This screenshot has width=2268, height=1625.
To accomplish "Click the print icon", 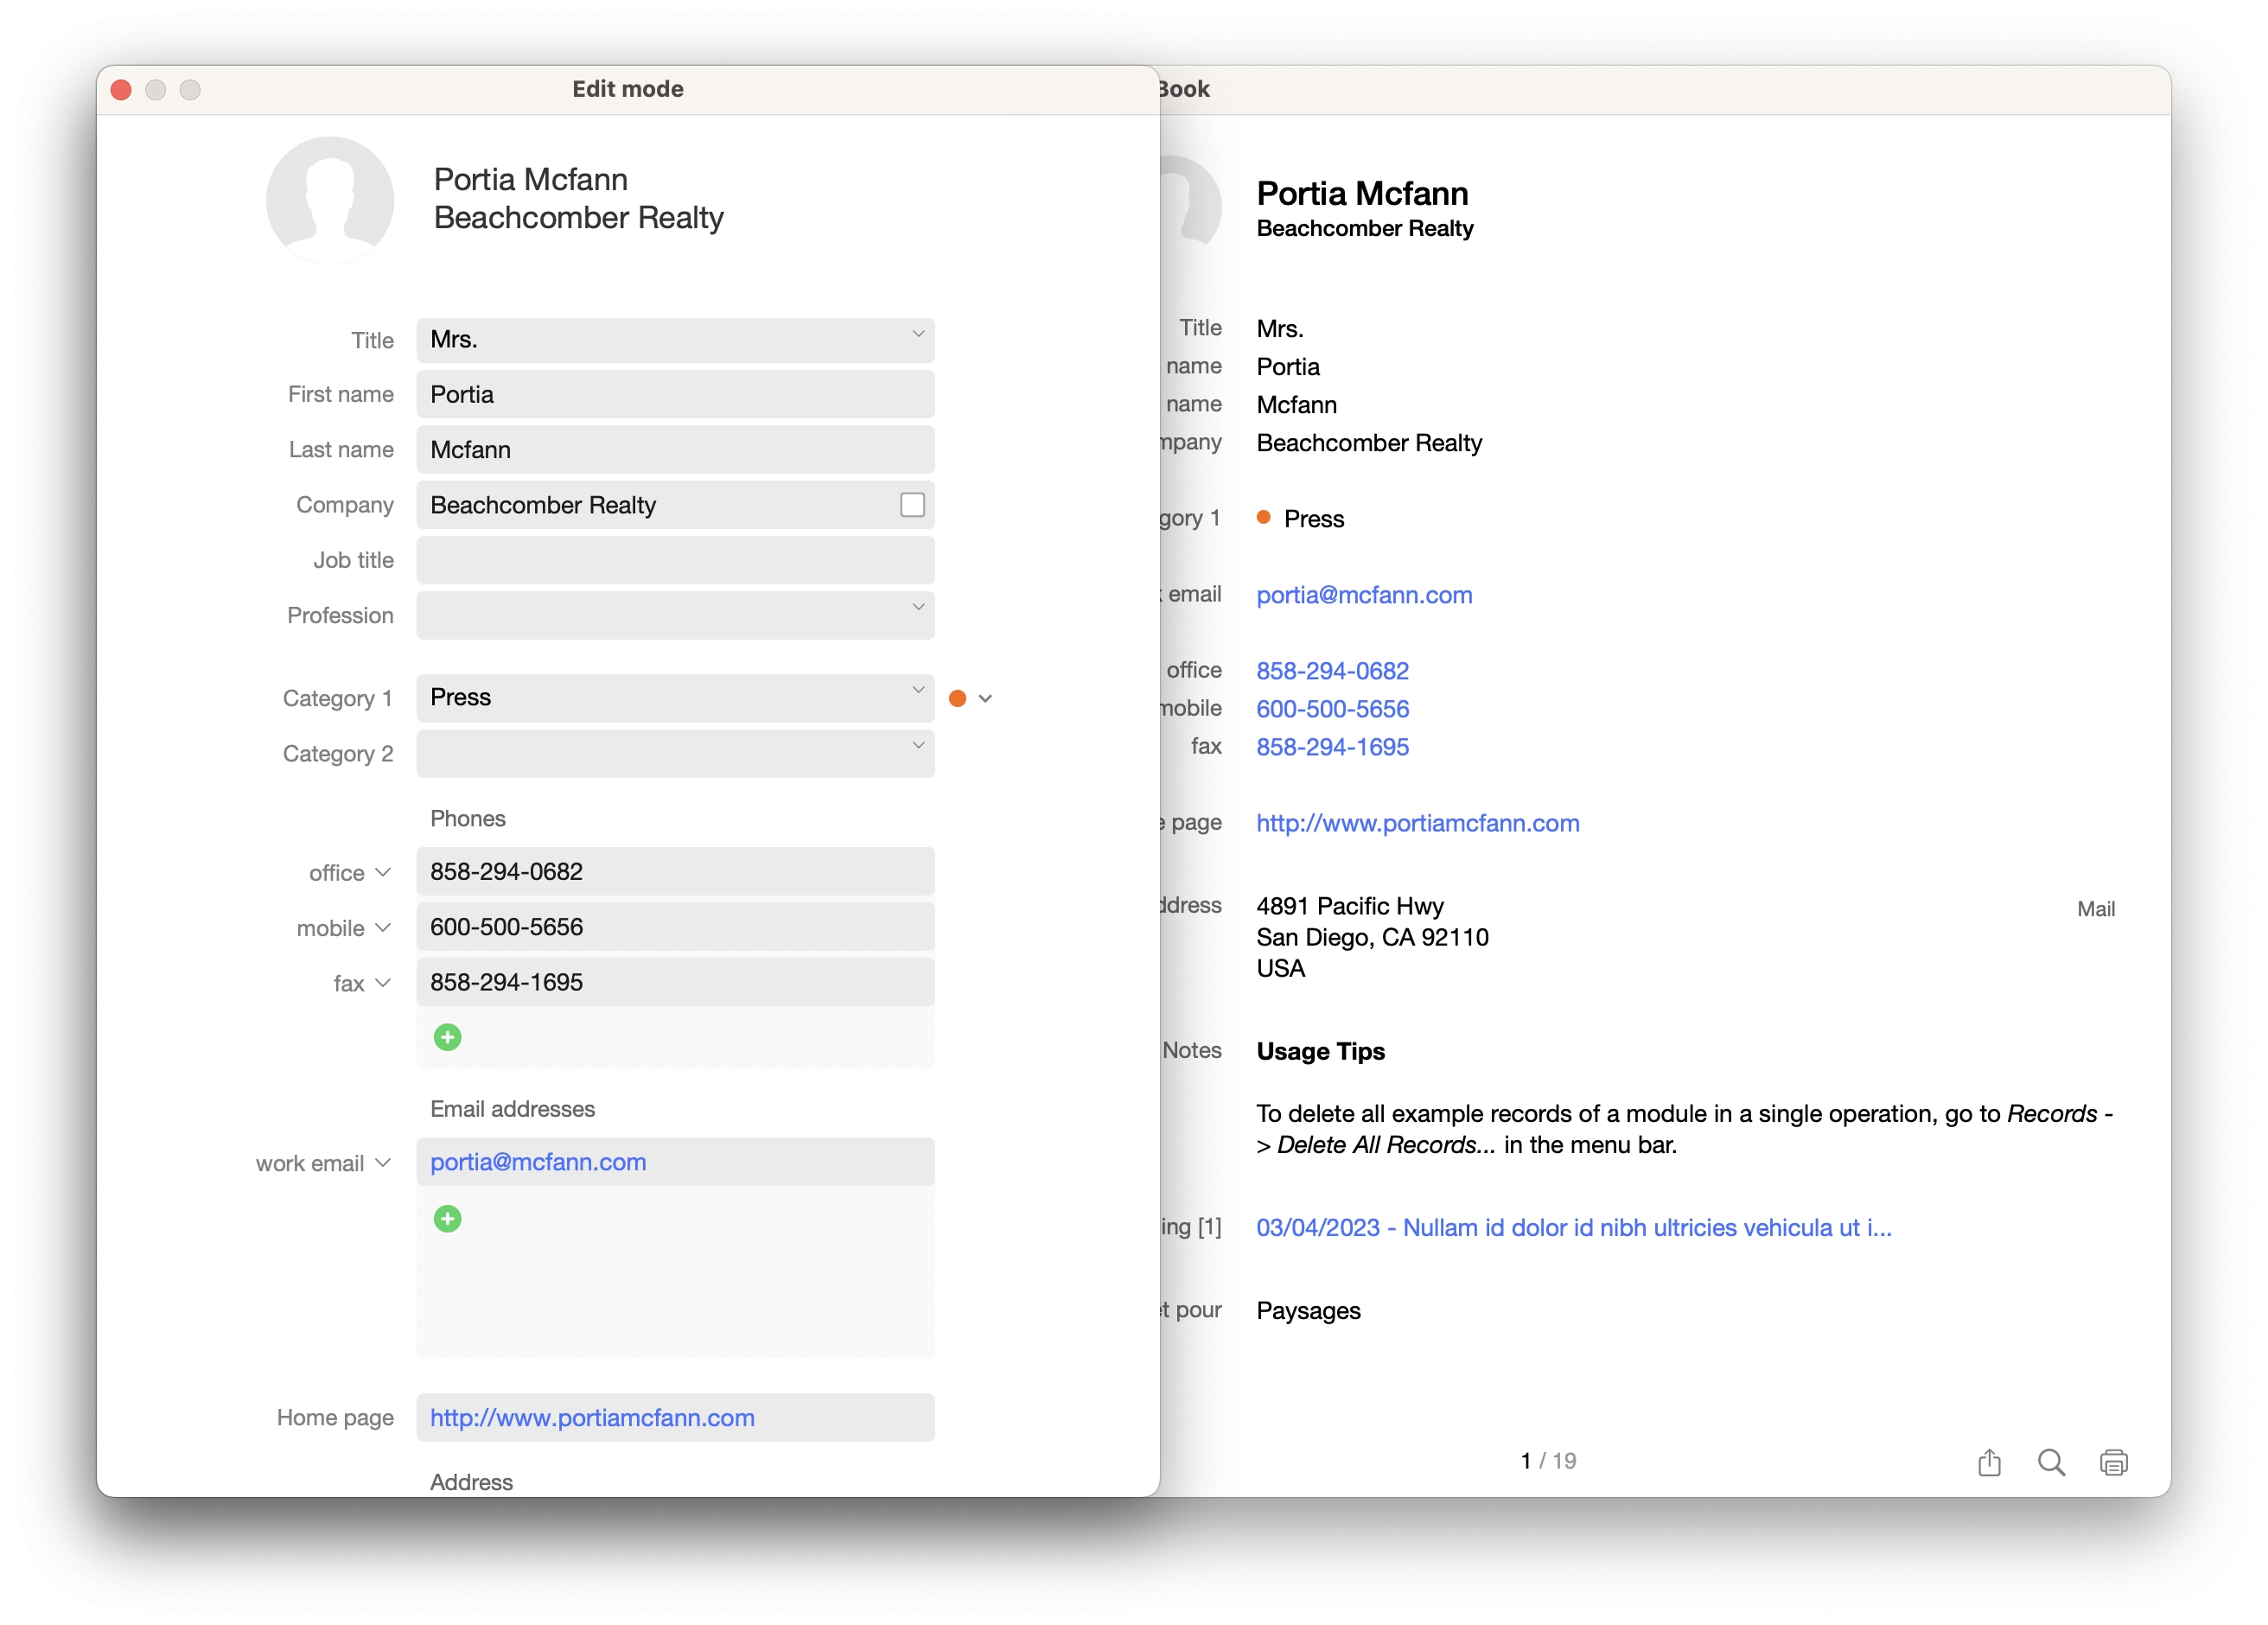I will pos(2114,1462).
